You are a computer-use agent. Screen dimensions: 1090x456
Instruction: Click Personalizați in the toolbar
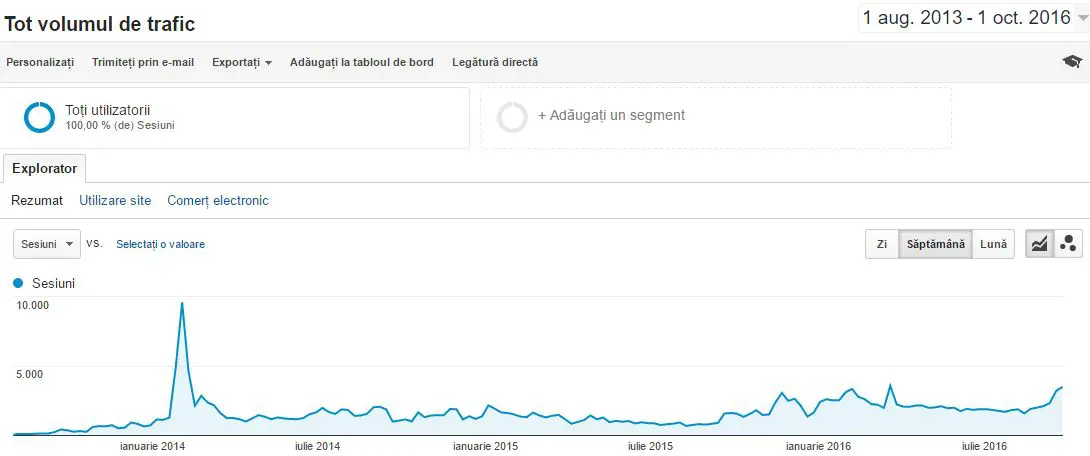(40, 62)
